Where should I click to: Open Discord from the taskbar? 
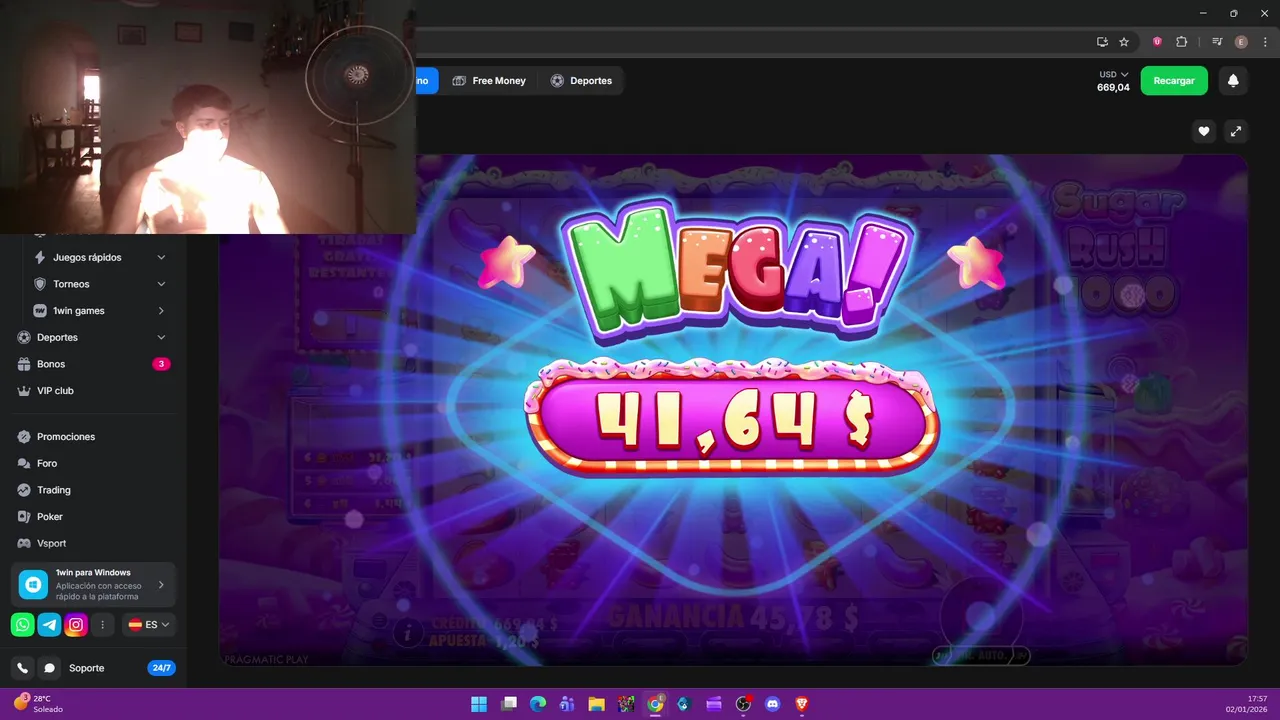click(x=772, y=704)
